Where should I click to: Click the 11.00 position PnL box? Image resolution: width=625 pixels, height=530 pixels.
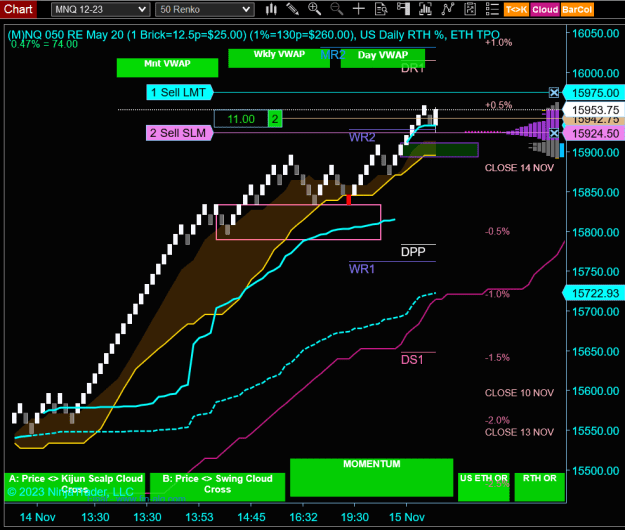coord(241,119)
